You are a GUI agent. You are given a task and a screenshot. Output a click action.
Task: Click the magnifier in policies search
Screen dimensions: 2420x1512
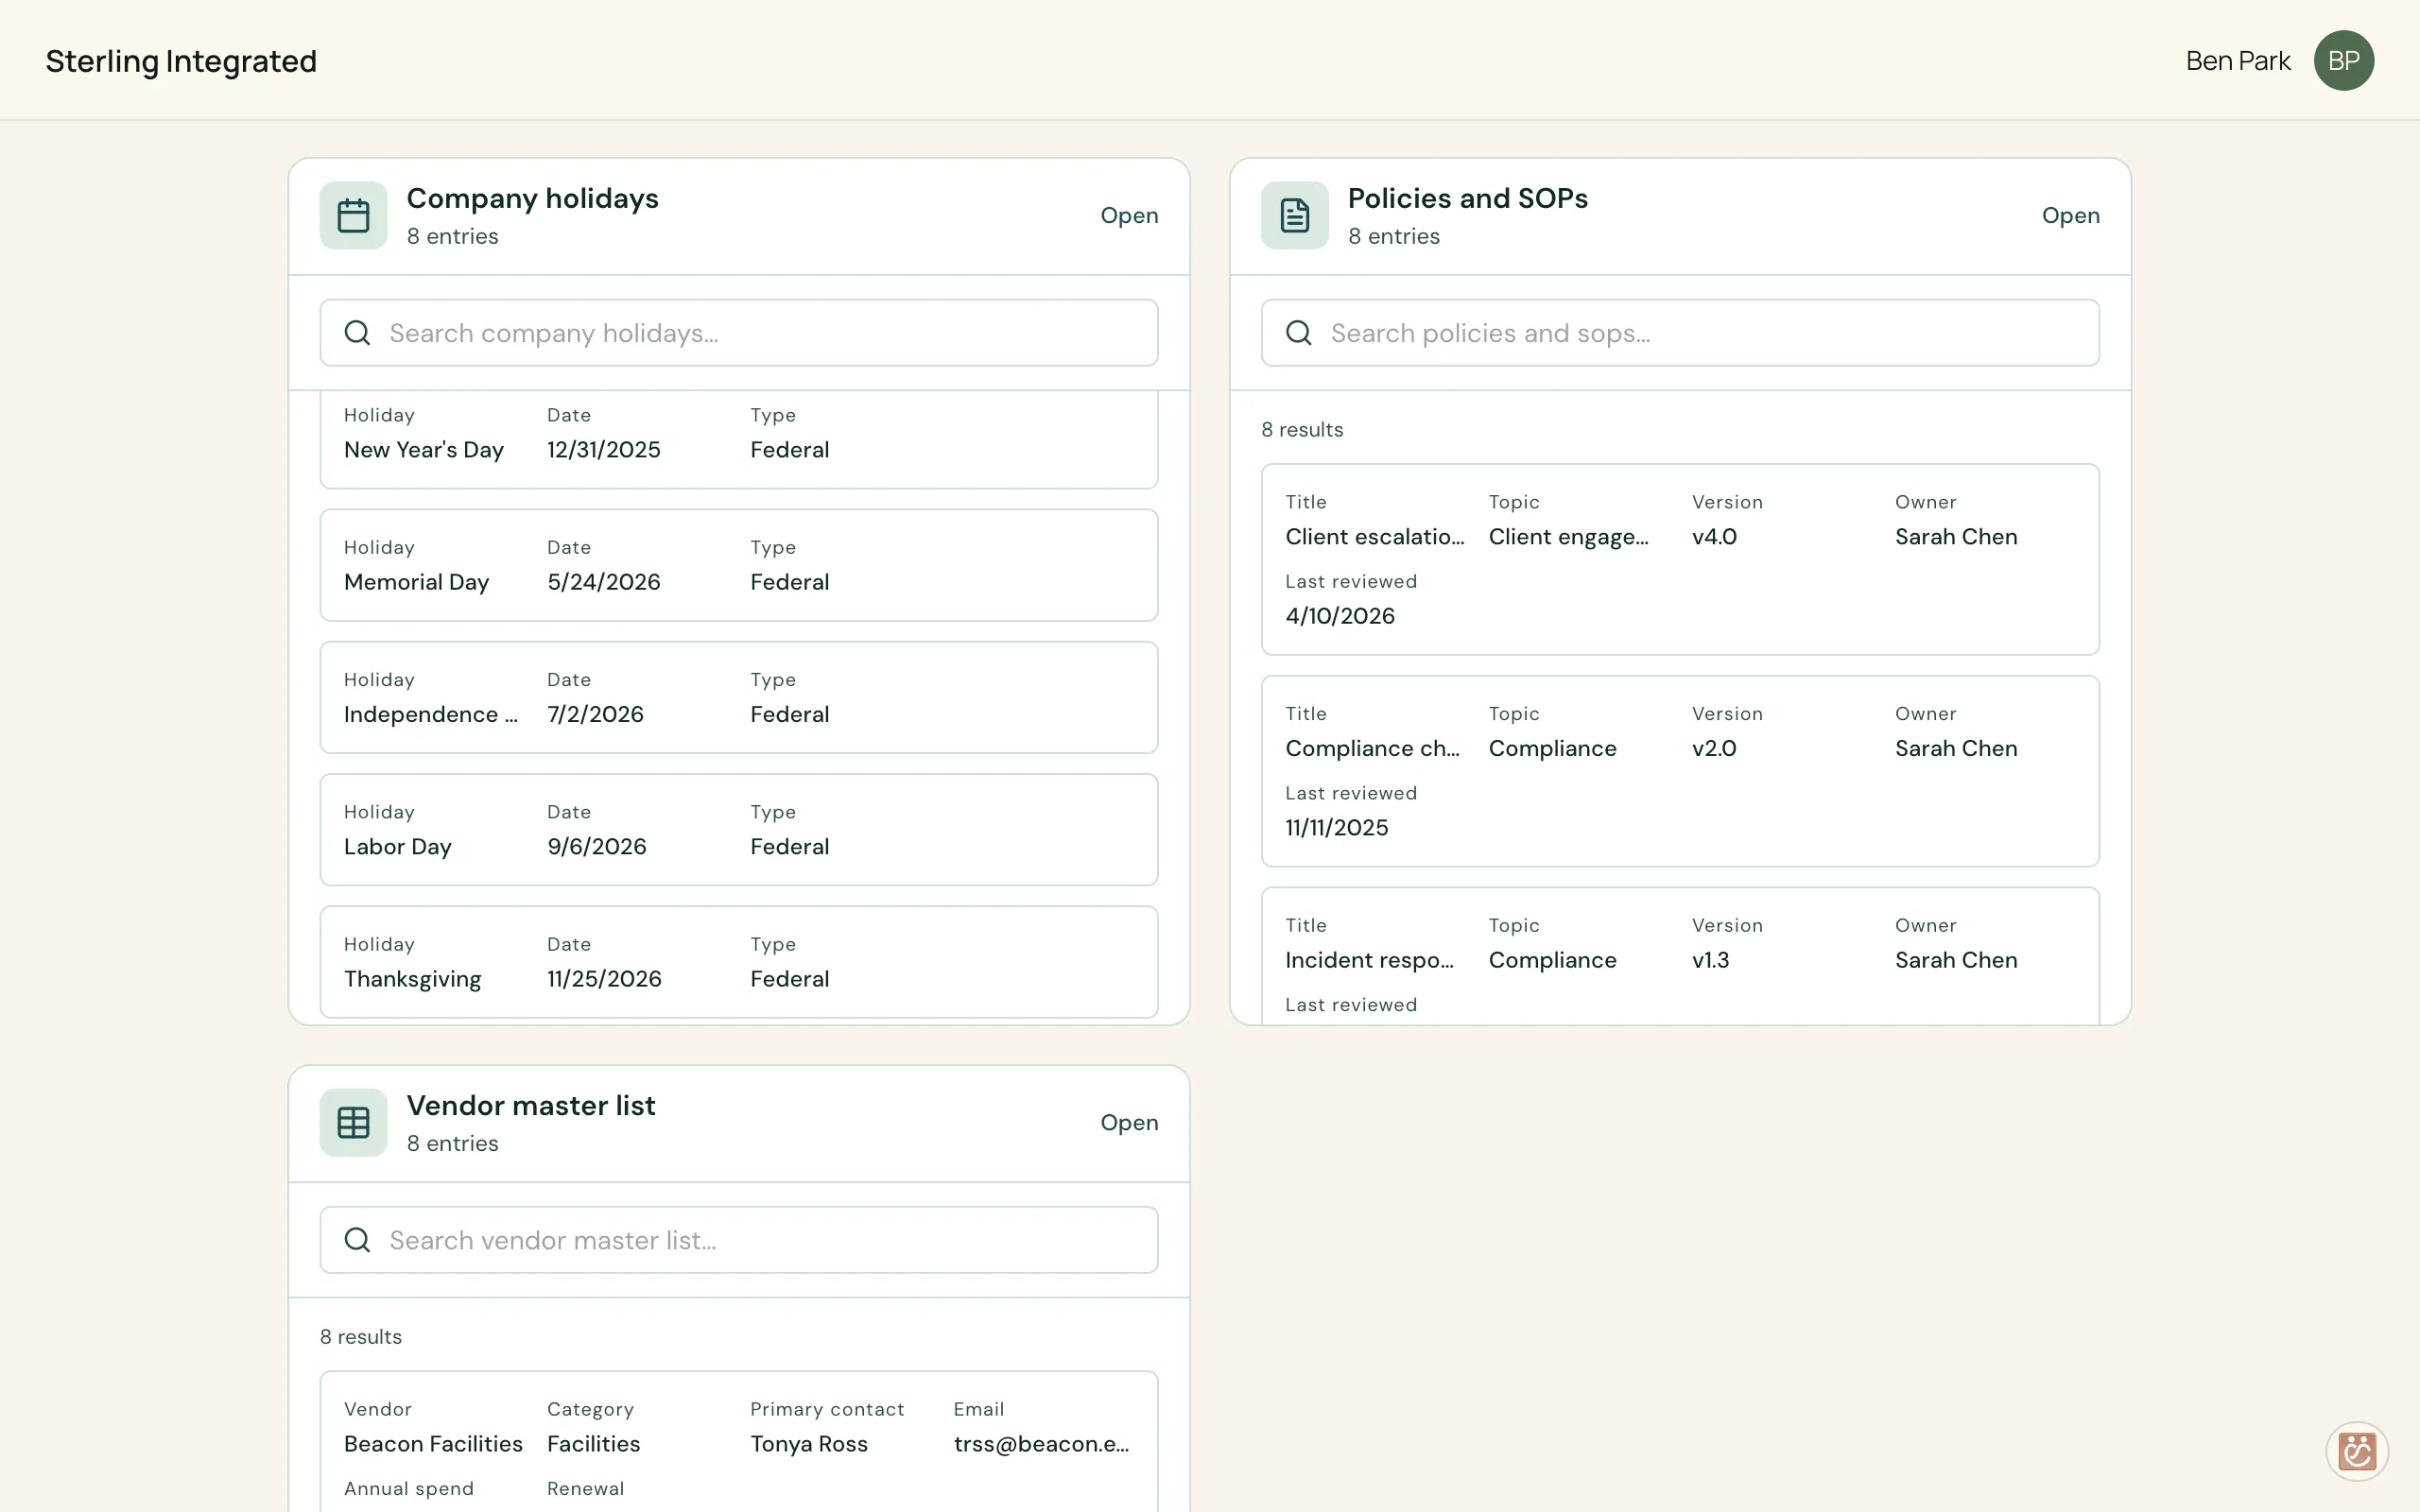[1298, 333]
